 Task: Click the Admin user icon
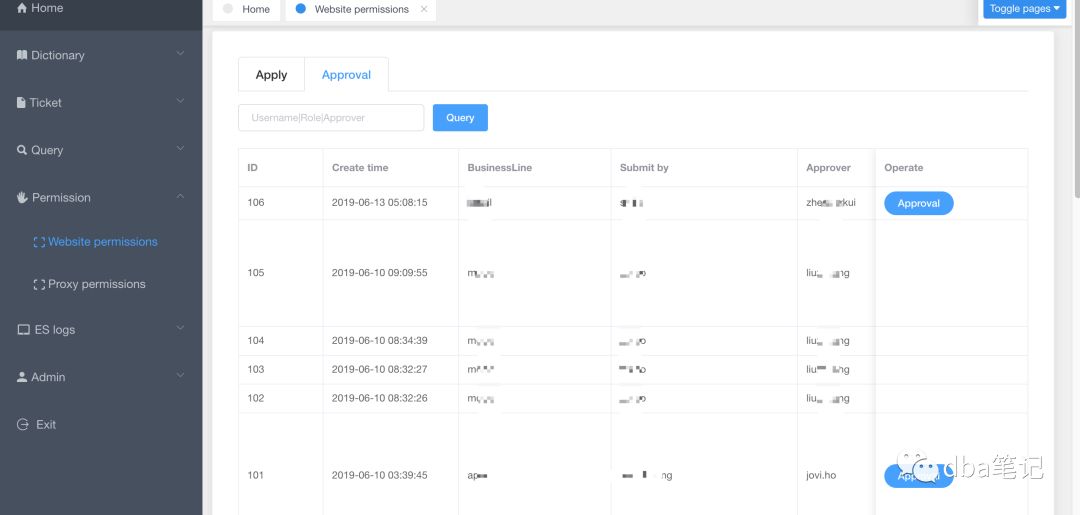22,377
